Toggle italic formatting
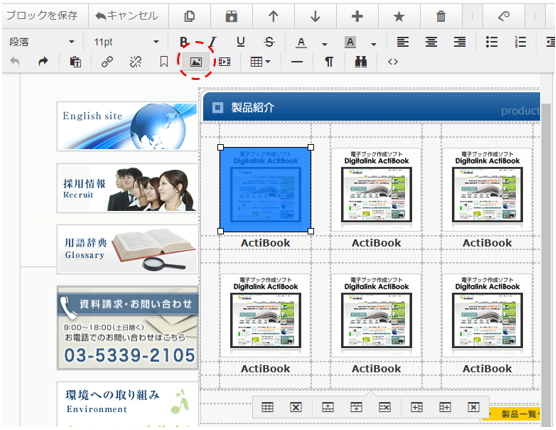The image size is (556, 430). (x=212, y=42)
